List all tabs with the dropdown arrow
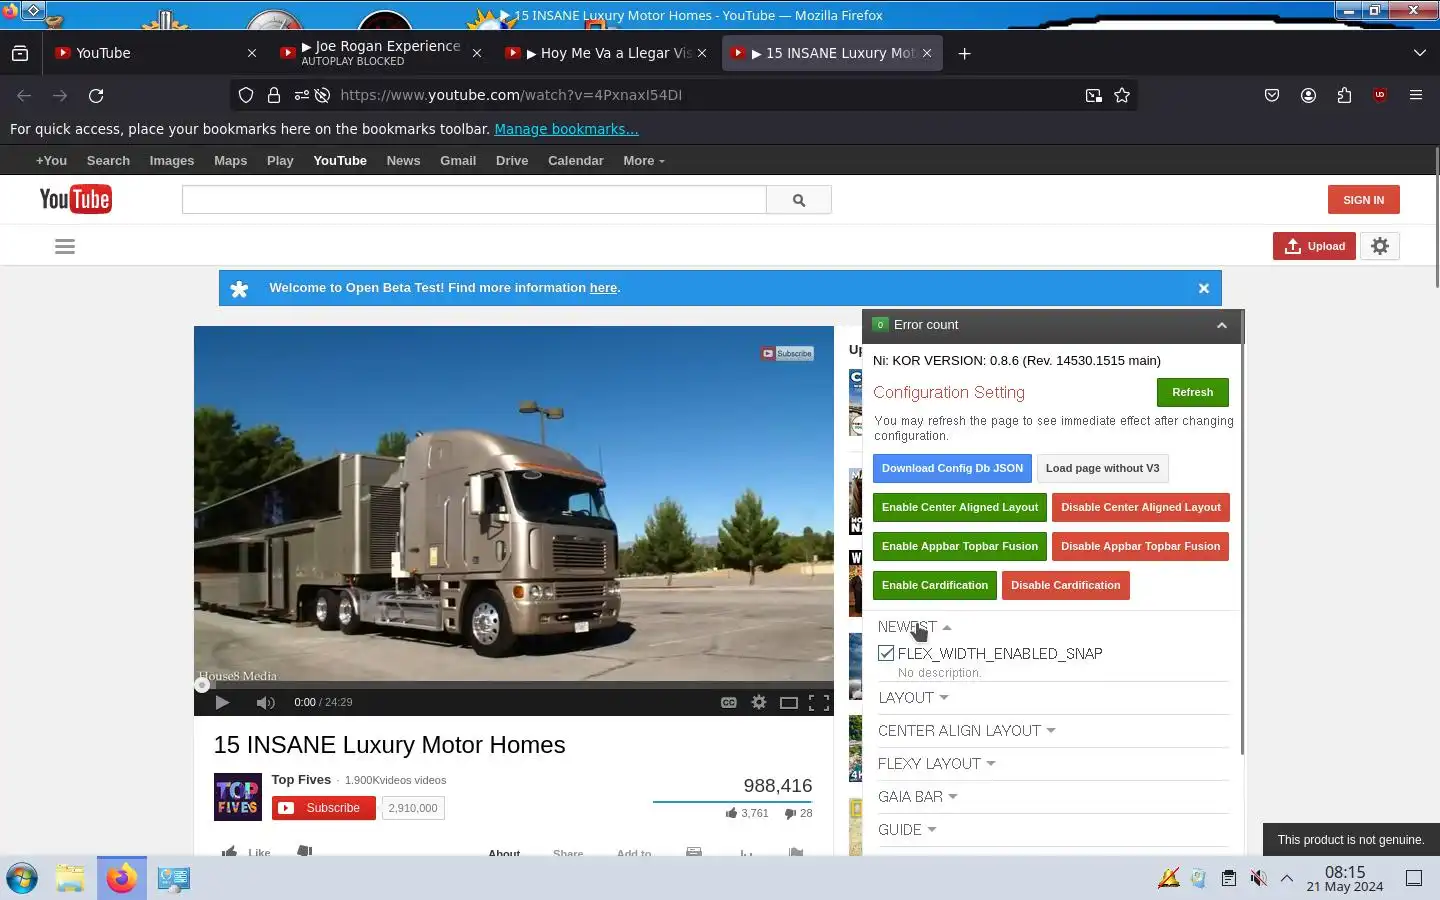1440x900 pixels. (1420, 53)
